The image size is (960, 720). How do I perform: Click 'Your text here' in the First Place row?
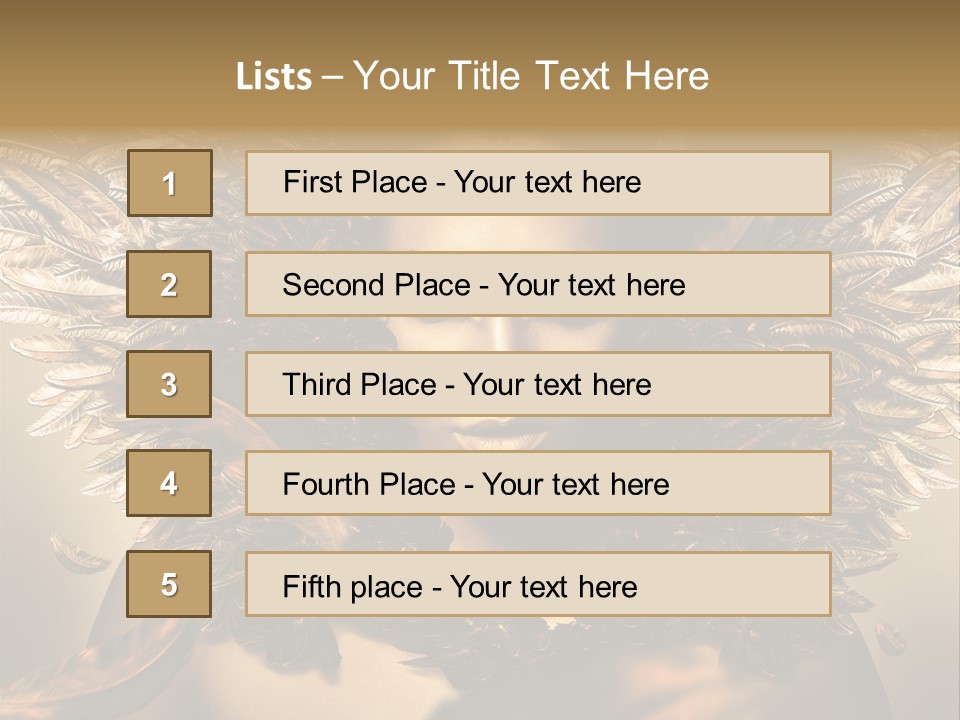tap(547, 182)
